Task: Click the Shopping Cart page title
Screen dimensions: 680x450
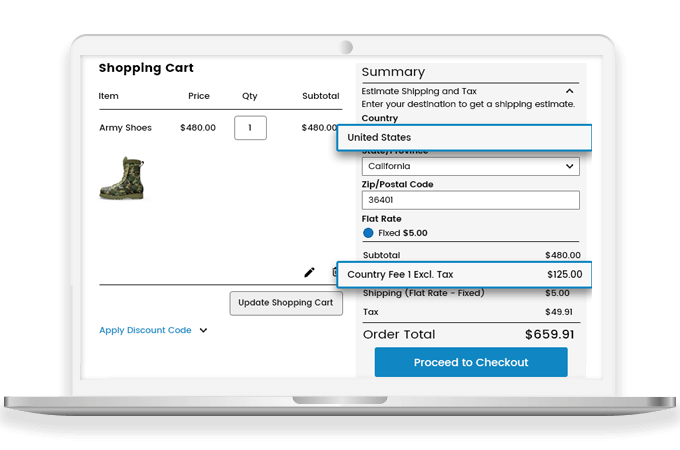Action: (146, 68)
